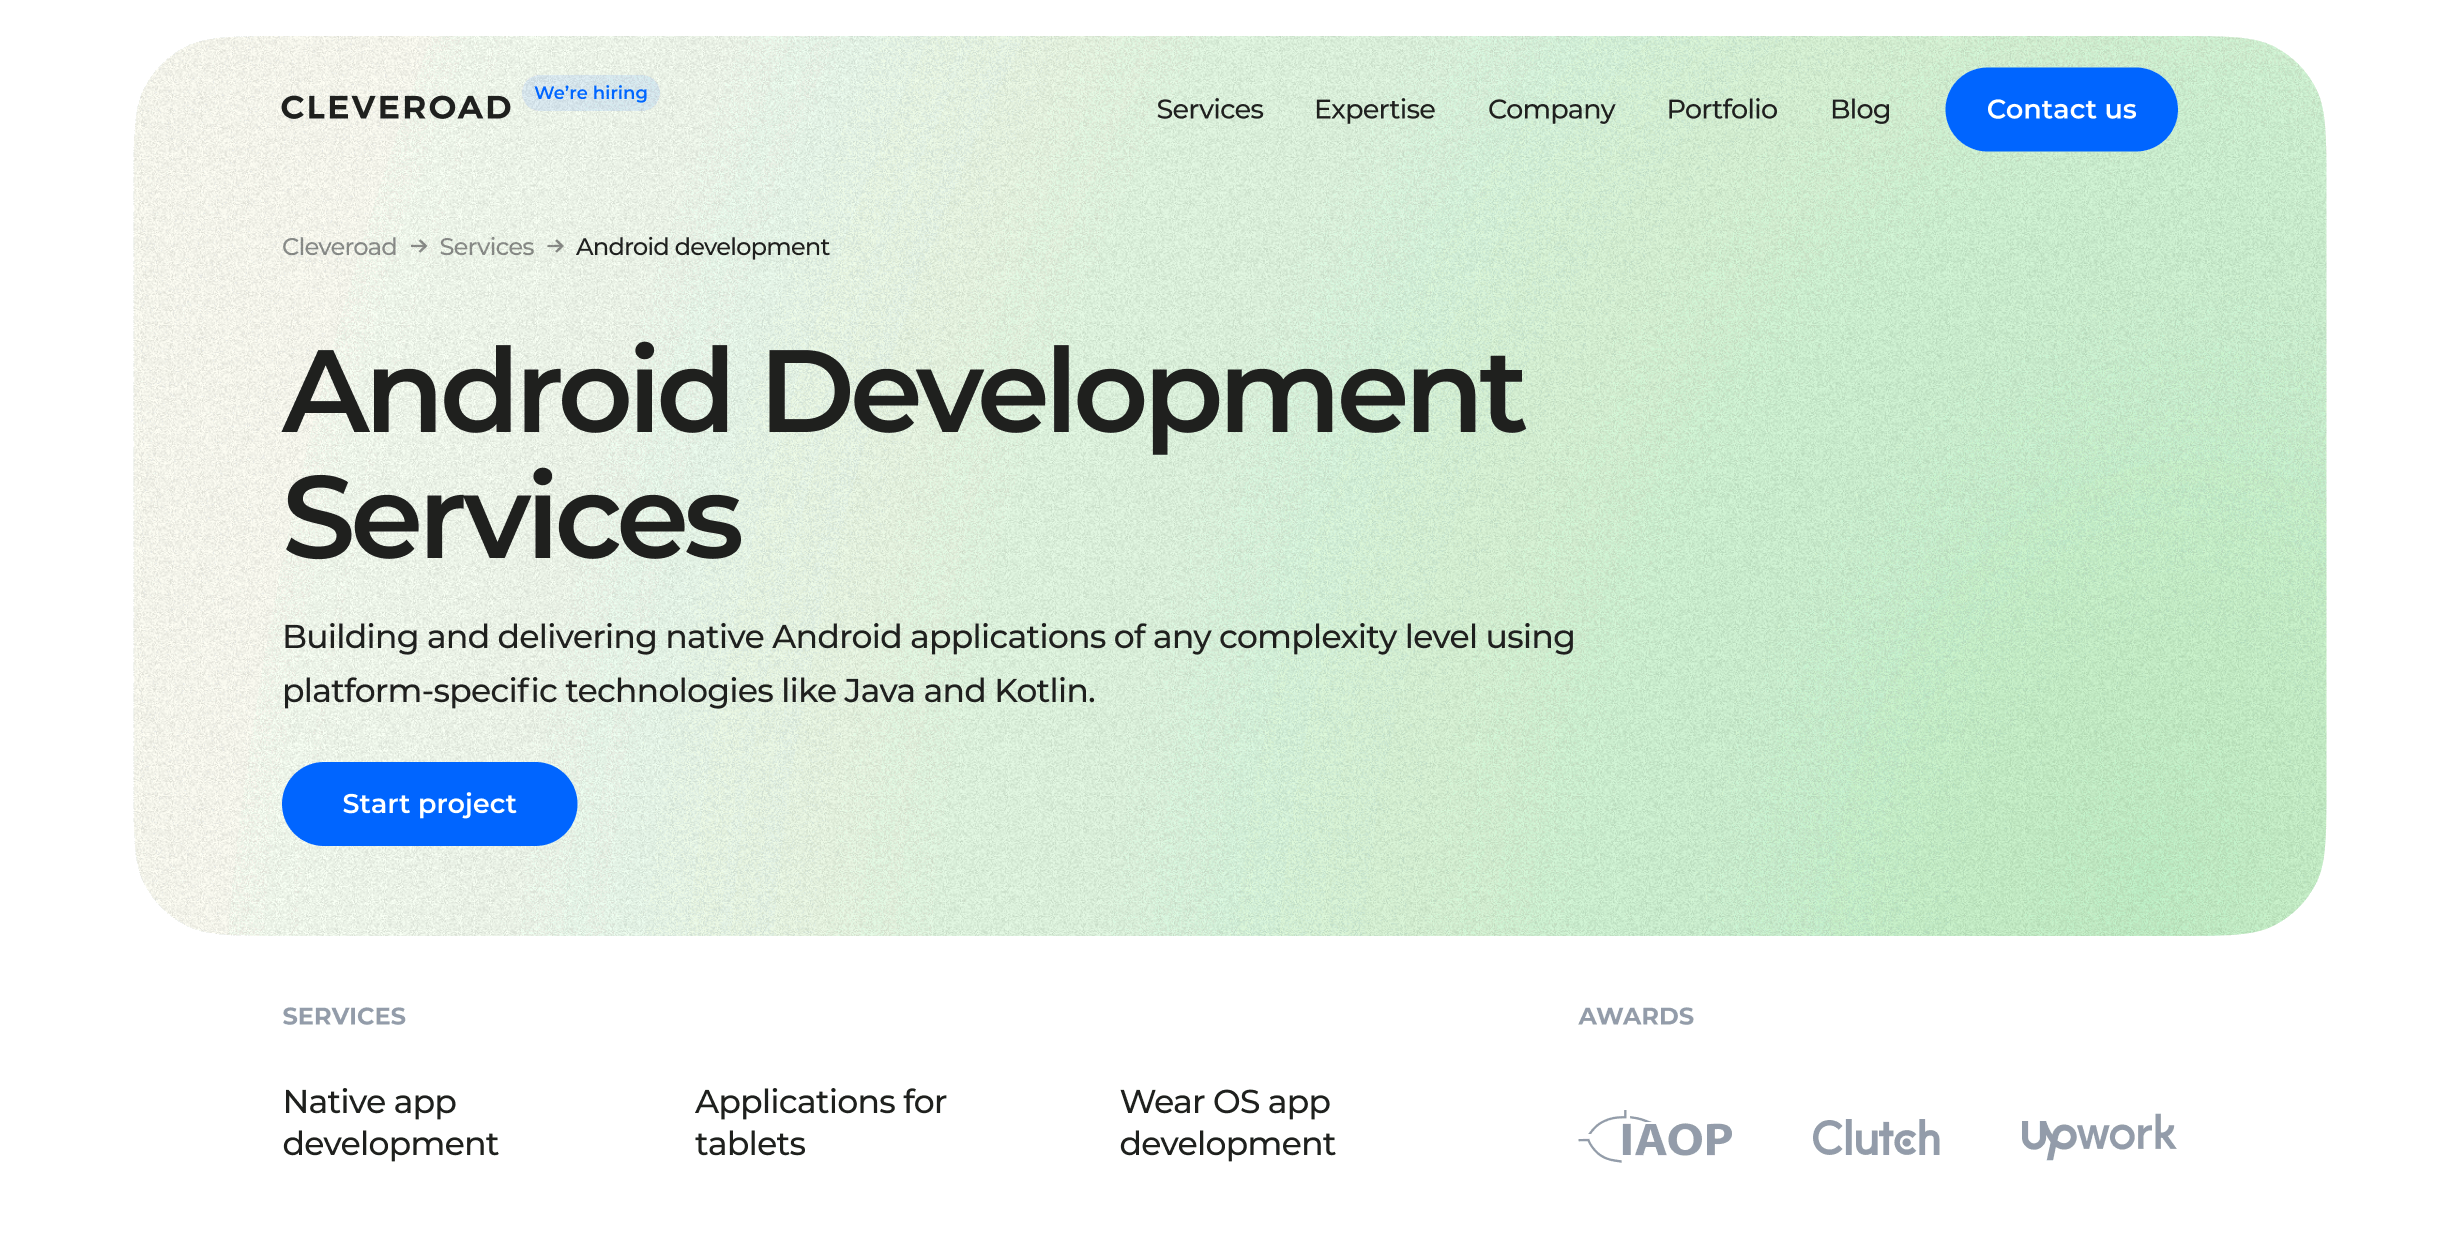Click the Clutch award badge
2460x1254 pixels.
point(1876,1136)
